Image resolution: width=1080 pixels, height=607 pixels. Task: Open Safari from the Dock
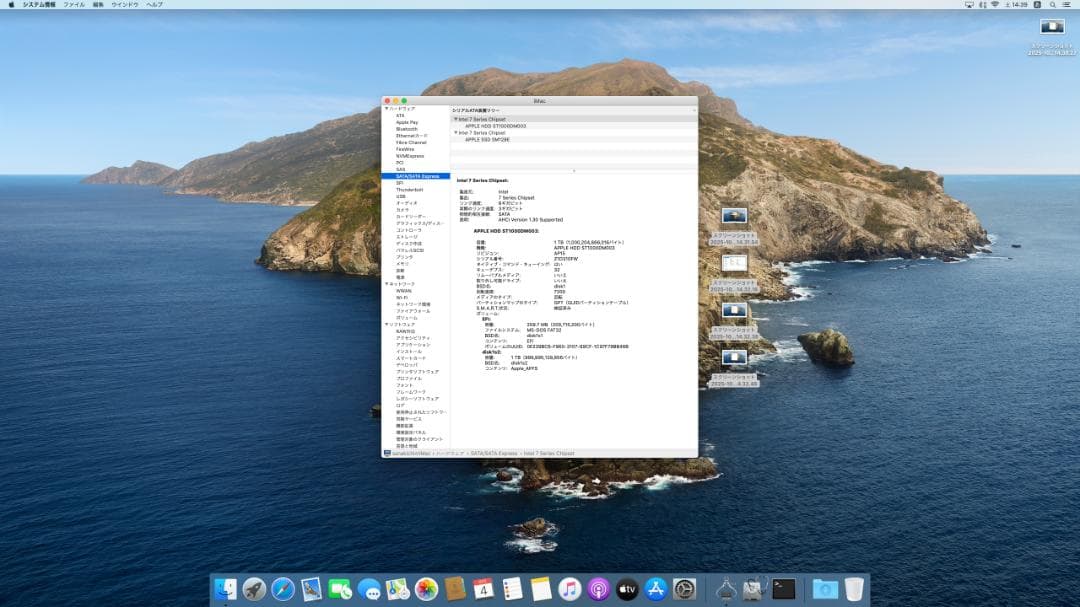pos(282,588)
